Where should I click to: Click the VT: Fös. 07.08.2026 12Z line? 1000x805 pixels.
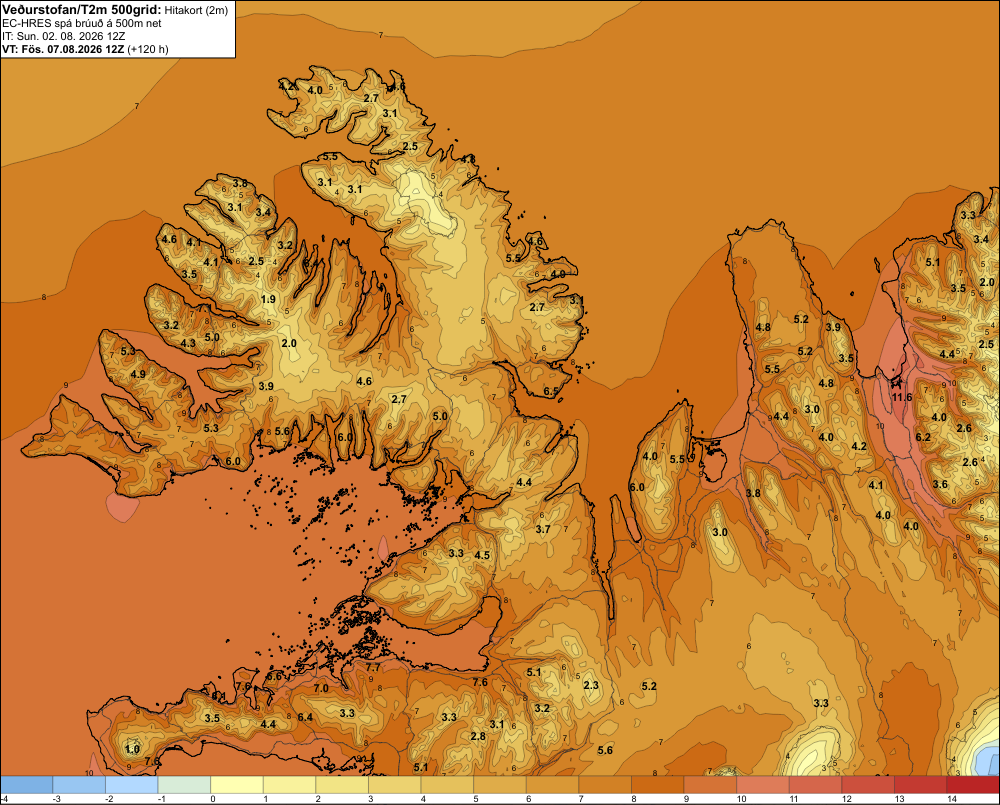click(x=85, y=49)
